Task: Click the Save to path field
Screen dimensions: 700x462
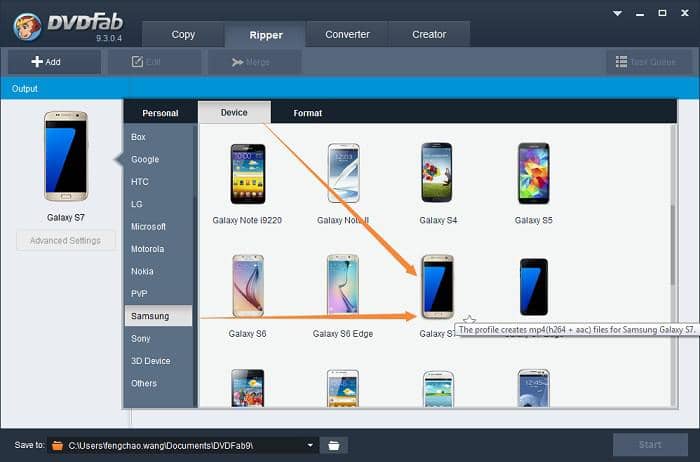Action: coord(183,445)
